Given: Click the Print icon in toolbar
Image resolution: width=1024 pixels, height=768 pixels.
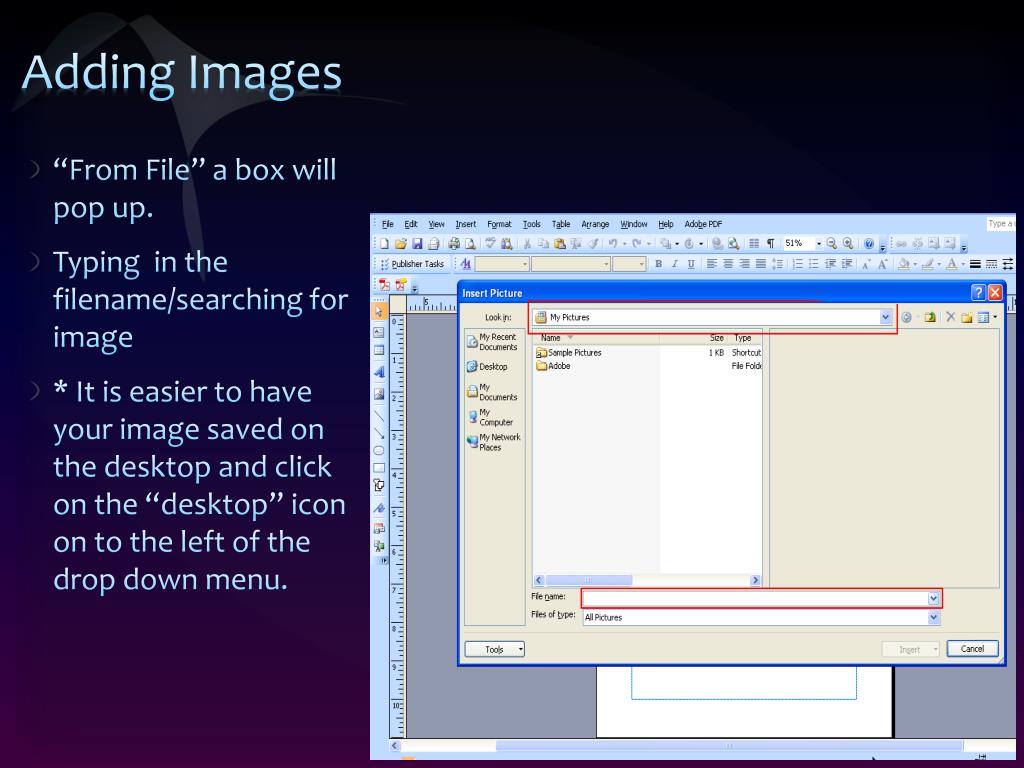Looking at the screenshot, I should point(453,244).
